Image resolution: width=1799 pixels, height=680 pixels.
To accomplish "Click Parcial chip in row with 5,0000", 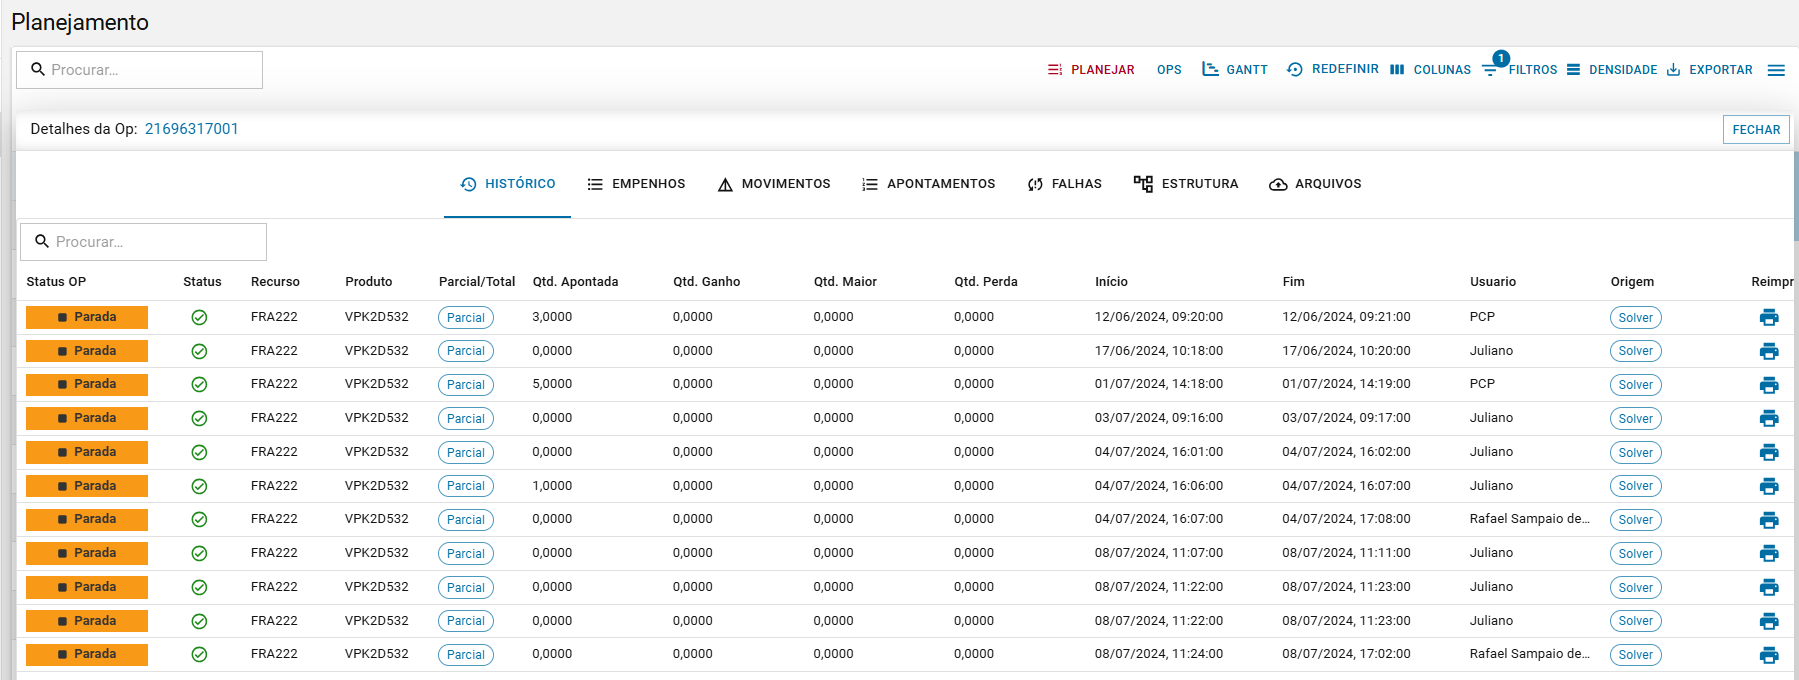I will pos(466,385).
